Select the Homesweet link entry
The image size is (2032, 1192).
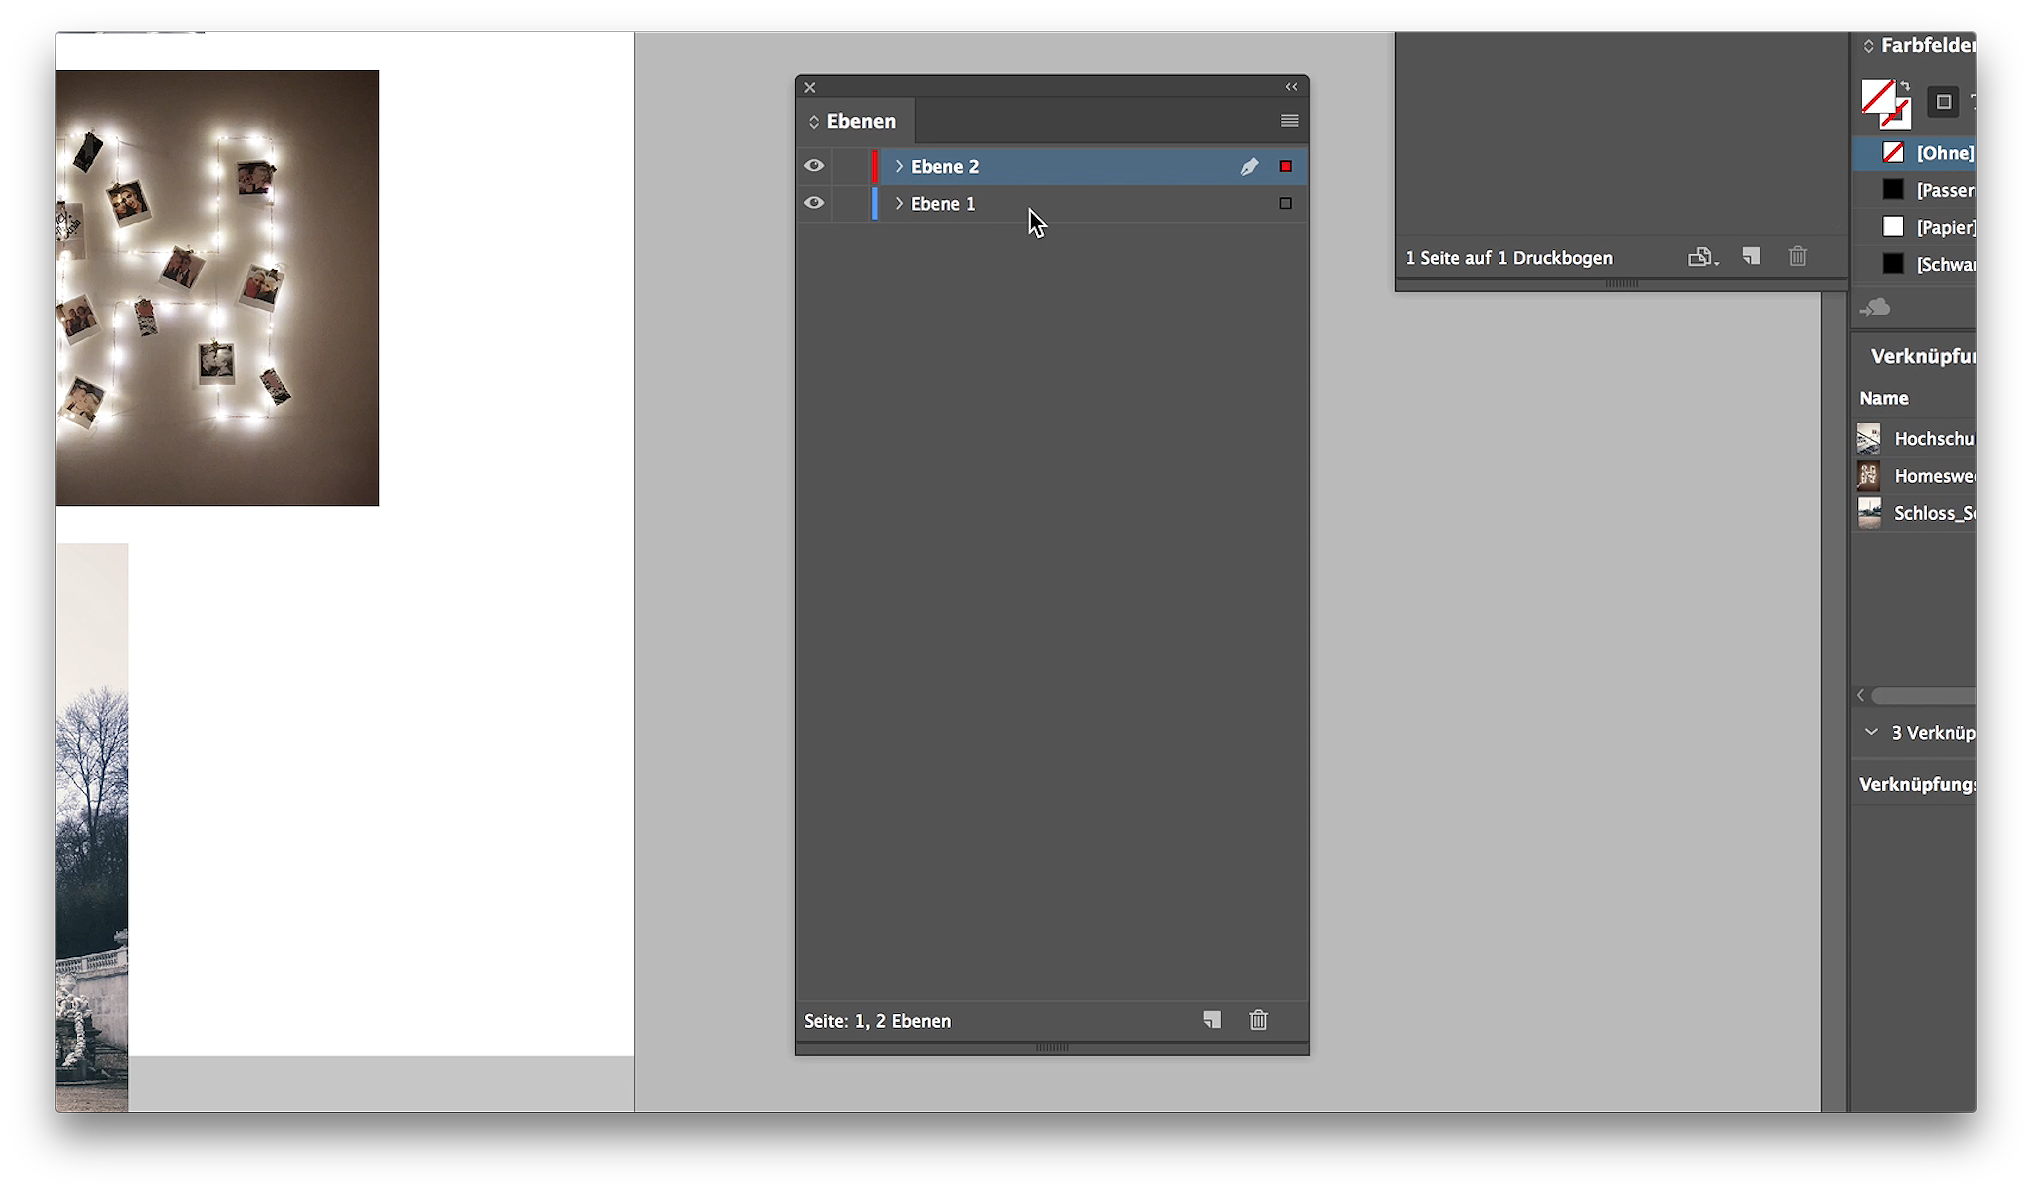pyautogui.click(x=1930, y=476)
